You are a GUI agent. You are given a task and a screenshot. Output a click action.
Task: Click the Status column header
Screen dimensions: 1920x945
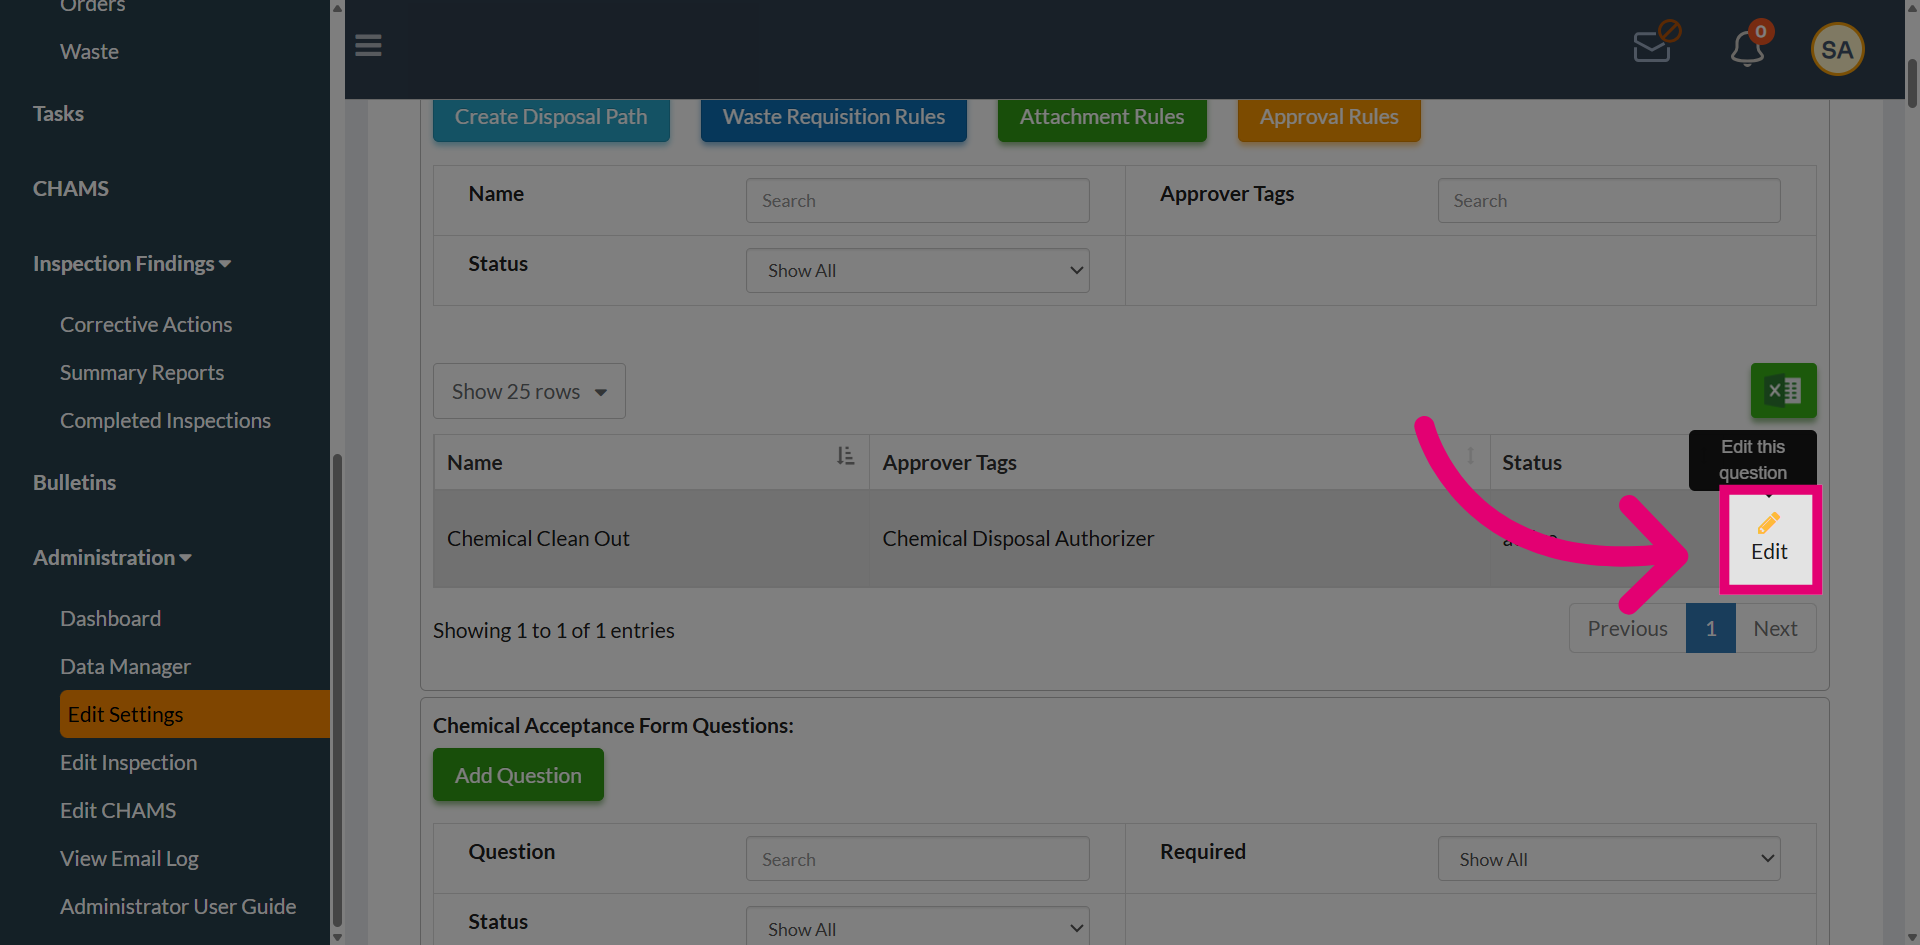1531,463
